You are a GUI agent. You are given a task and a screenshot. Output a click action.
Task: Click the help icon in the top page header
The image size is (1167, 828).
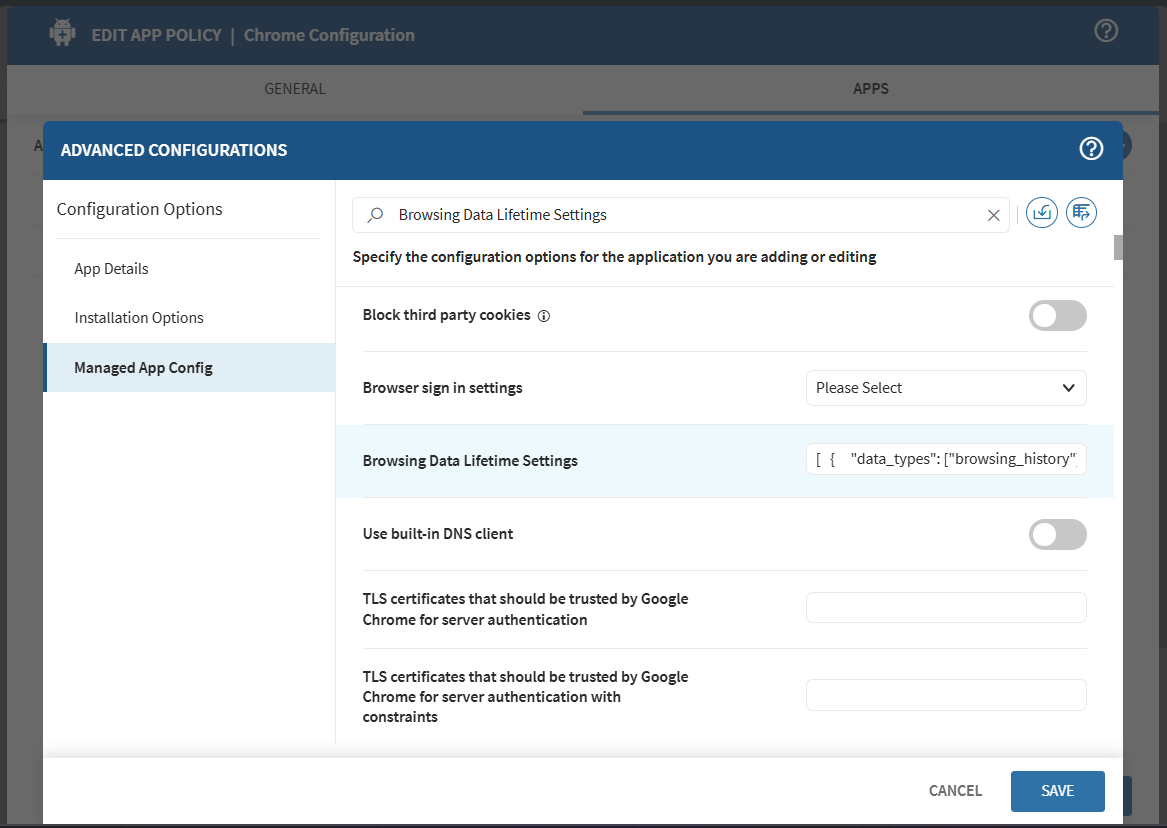coord(1105,31)
